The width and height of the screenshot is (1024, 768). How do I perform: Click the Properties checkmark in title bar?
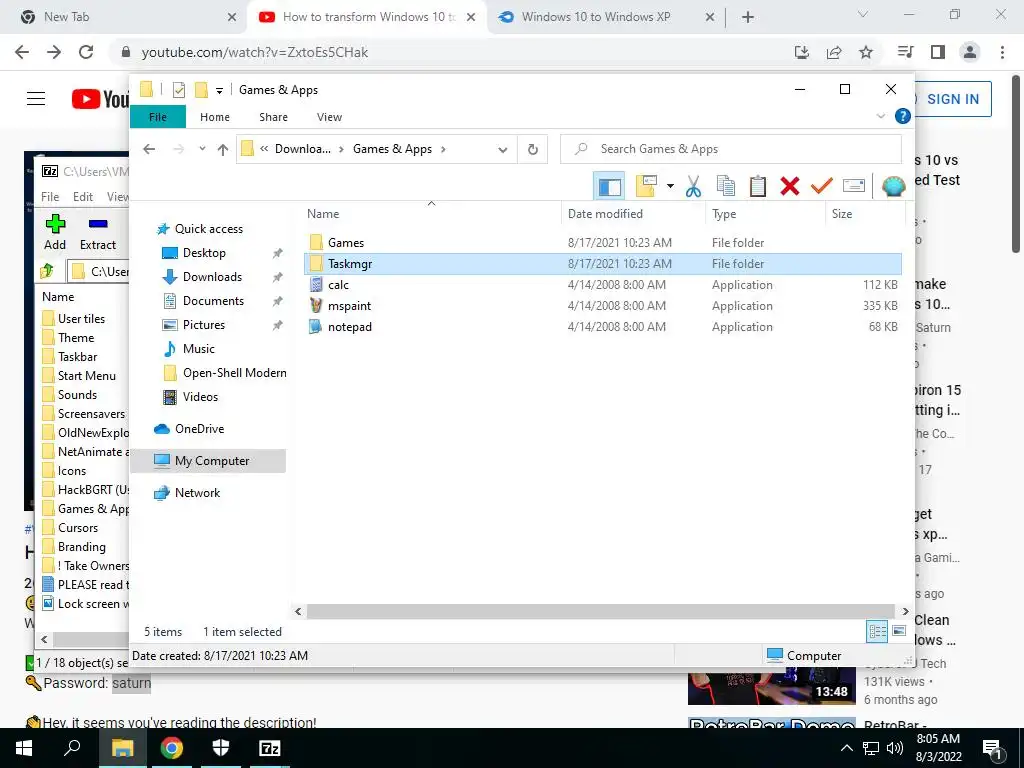pos(179,90)
